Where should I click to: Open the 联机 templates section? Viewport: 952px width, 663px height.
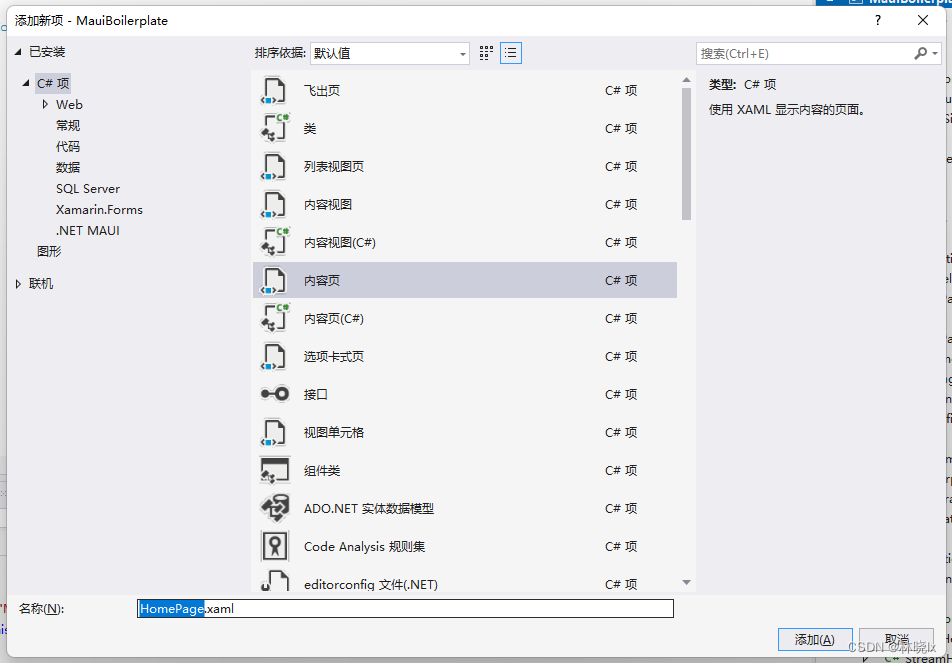point(40,283)
